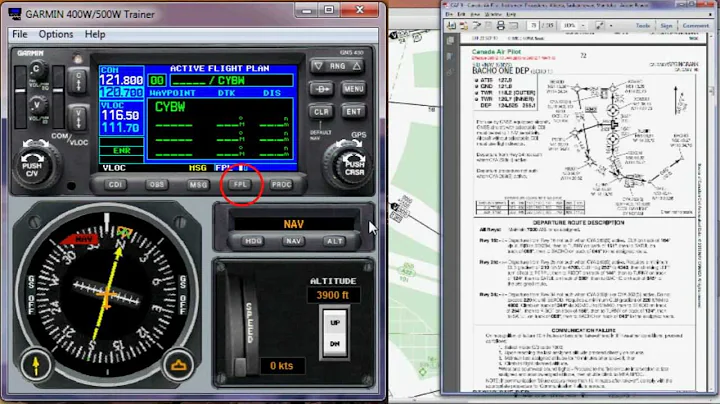
Task: Click the Direct-To button on the GNS 430
Action: click(321, 89)
